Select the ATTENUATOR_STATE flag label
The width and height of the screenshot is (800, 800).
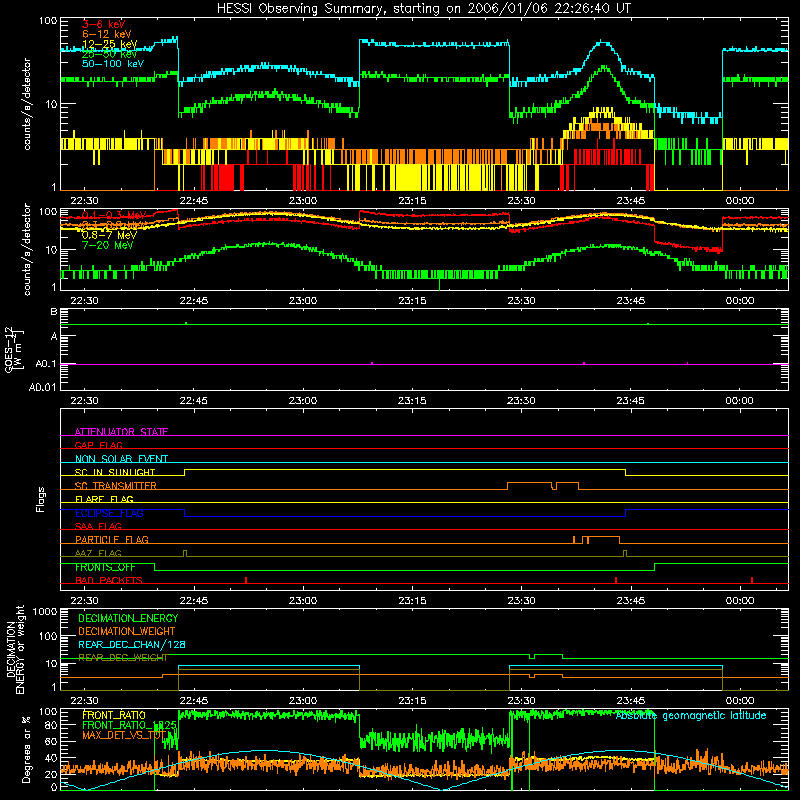[x=121, y=432]
